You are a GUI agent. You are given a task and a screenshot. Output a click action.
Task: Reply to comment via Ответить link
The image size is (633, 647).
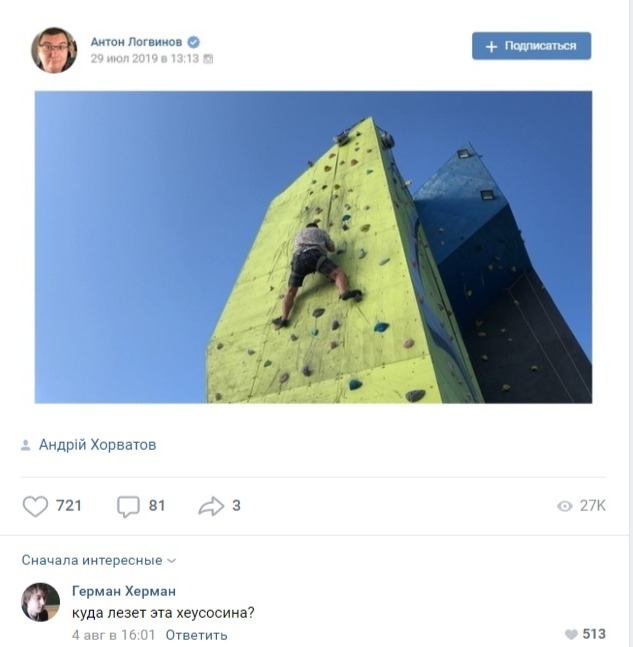coord(196,635)
